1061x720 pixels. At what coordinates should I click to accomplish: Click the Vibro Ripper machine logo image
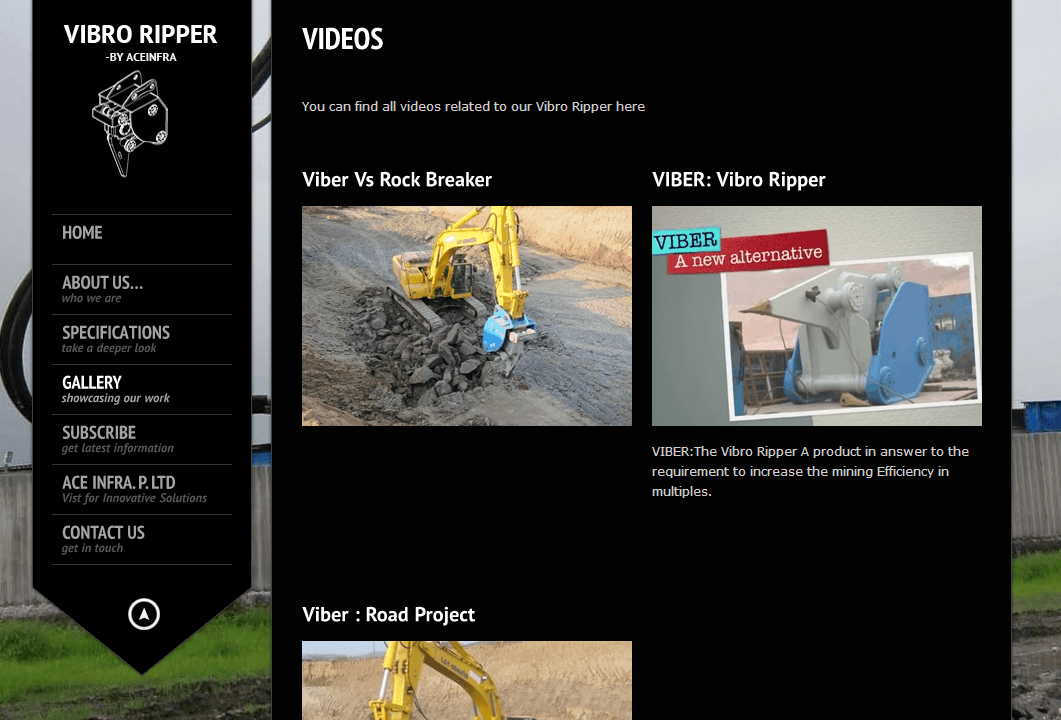click(129, 124)
